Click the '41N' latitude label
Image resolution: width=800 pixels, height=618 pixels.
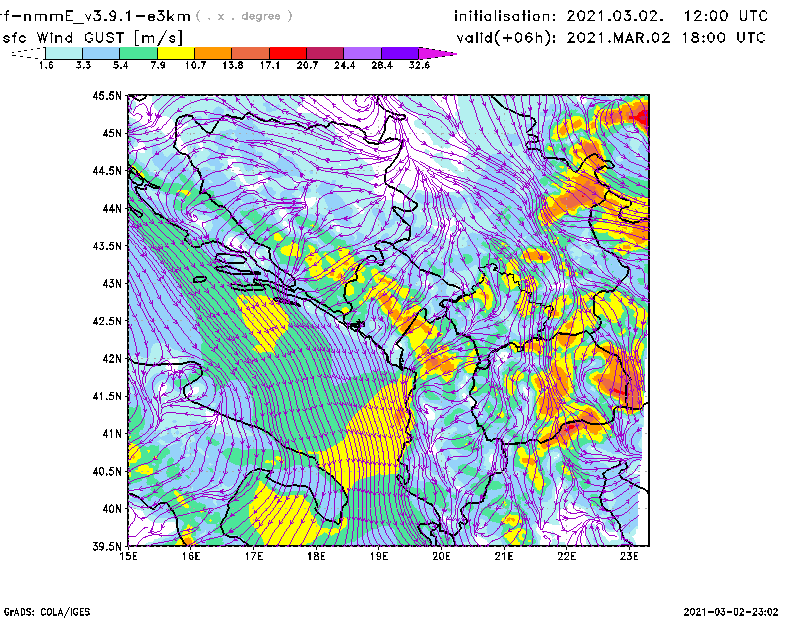[112, 434]
